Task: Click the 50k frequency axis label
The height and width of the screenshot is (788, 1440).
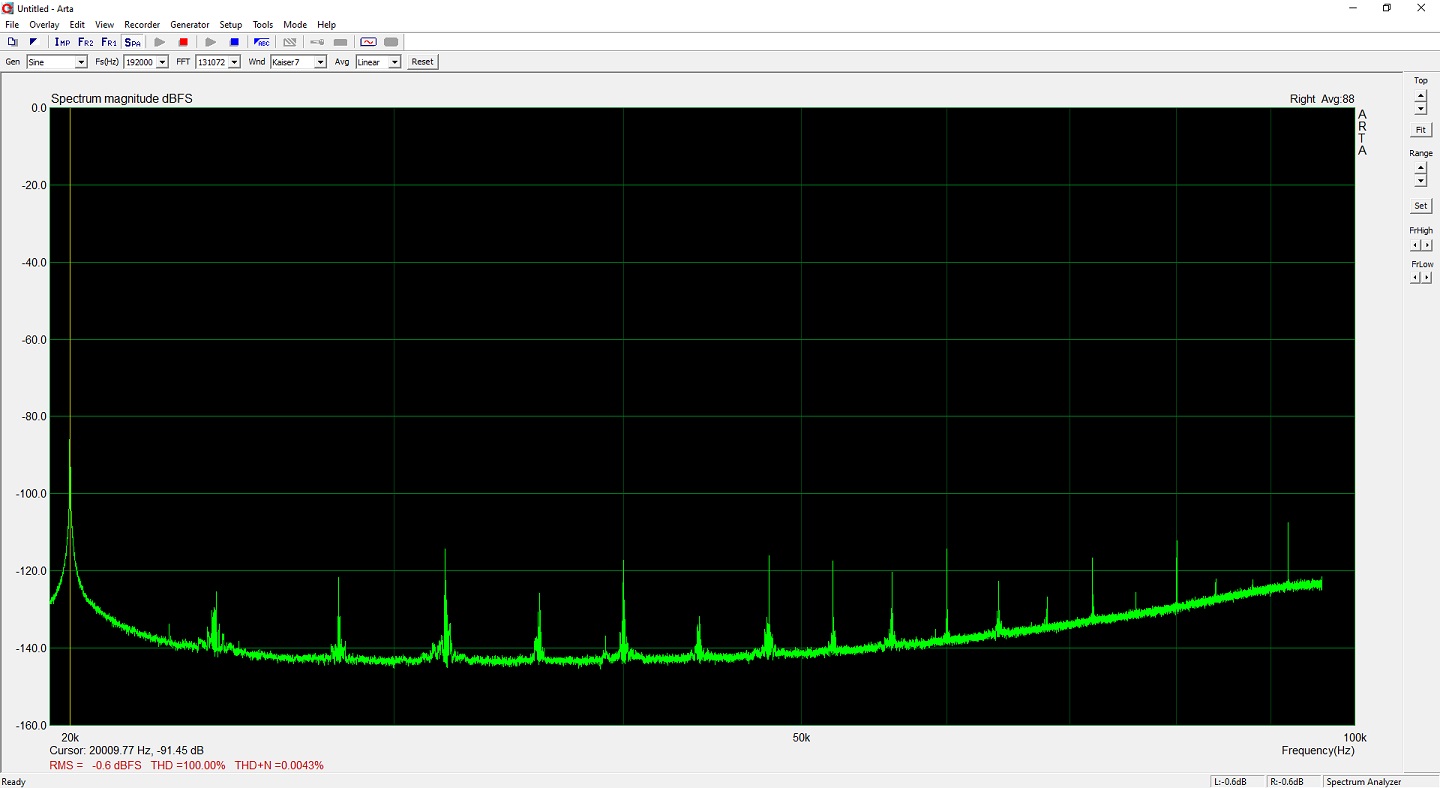Action: pyautogui.click(x=800, y=738)
